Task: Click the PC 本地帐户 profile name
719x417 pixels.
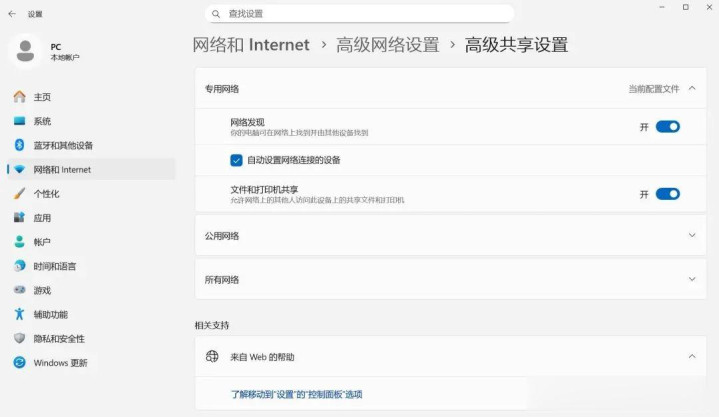Action: point(65,51)
